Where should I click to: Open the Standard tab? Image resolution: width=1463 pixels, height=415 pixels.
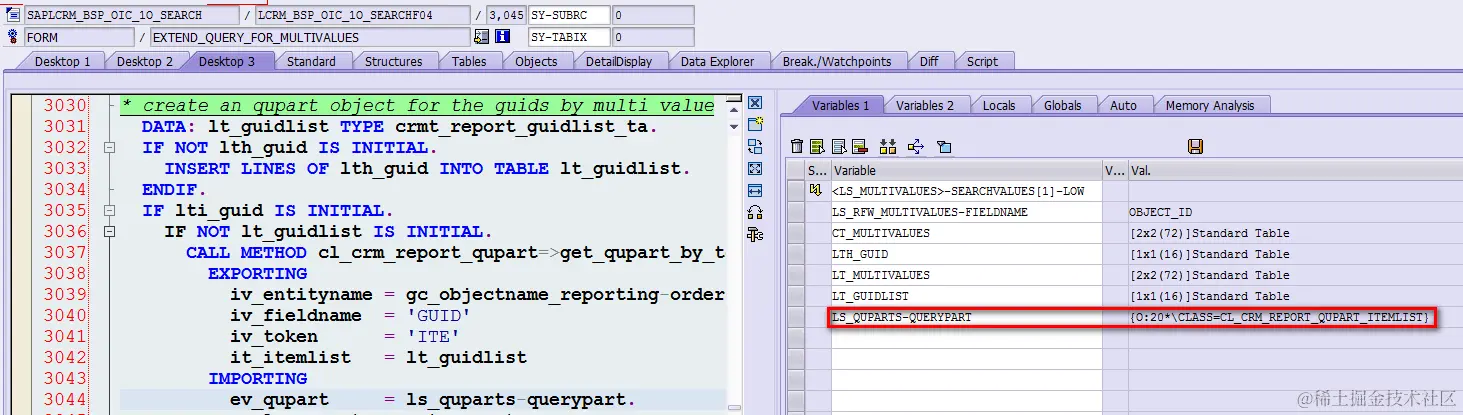point(311,62)
